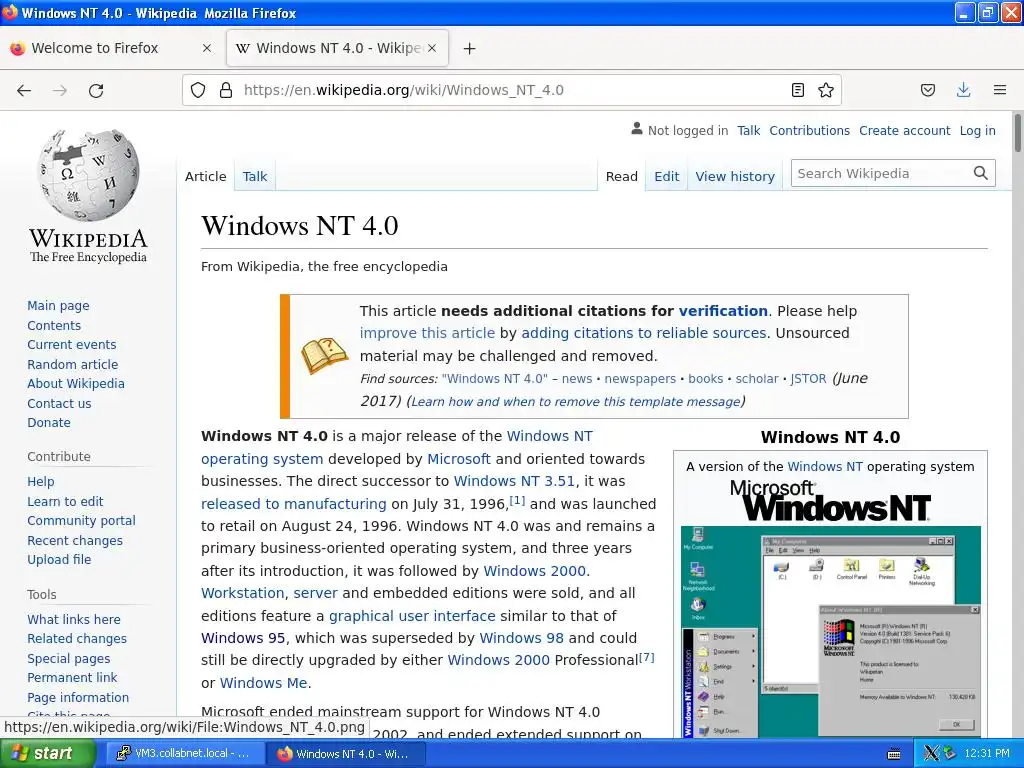Click the Microsoft Windows NT logo image
The width and height of the screenshot is (1024, 768).
point(830,502)
